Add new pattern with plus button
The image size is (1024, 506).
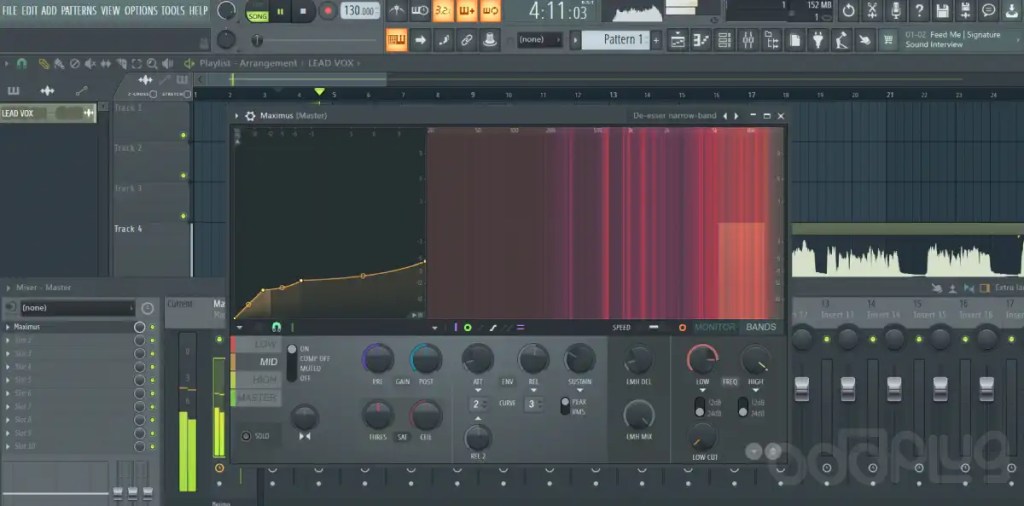tap(656, 40)
